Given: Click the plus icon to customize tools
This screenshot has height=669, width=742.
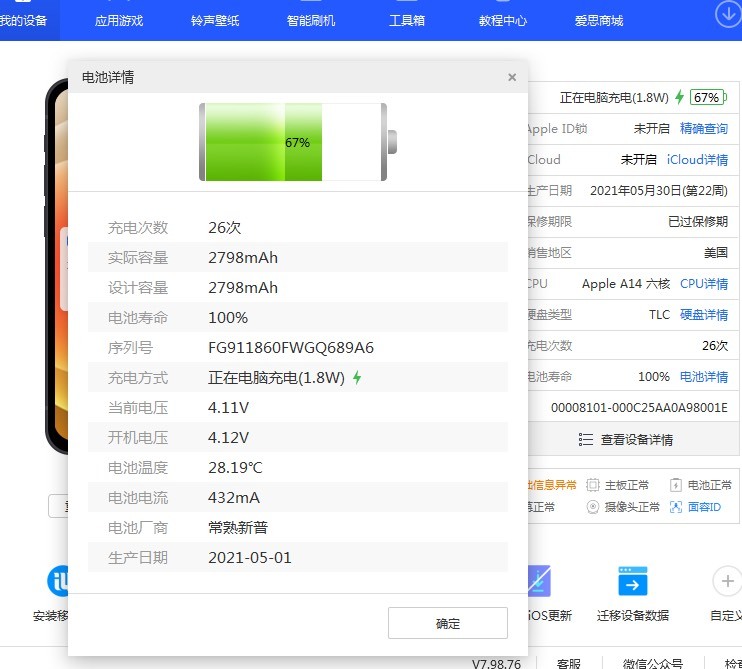Looking at the screenshot, I should [x=727, y=581].
